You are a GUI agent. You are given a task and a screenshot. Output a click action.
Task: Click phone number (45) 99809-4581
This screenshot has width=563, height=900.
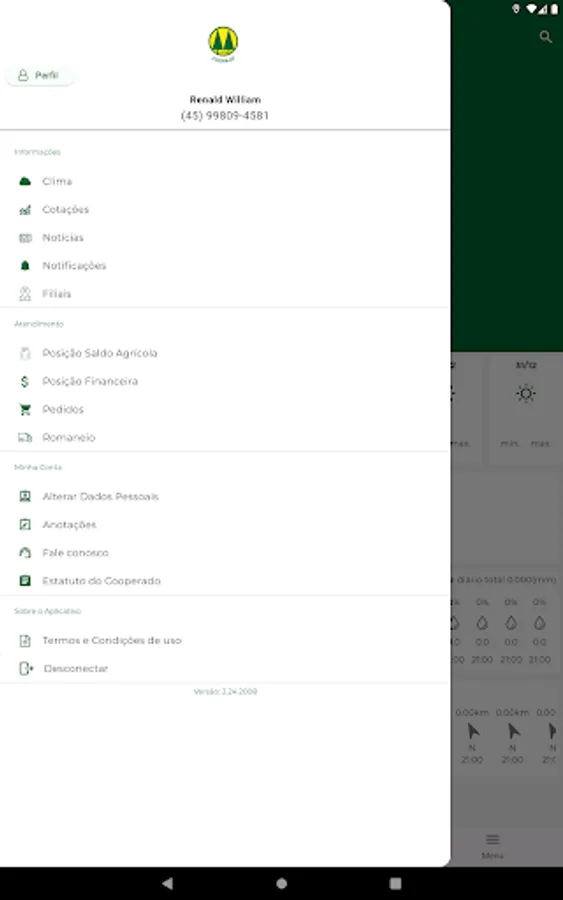click(225, 115)
